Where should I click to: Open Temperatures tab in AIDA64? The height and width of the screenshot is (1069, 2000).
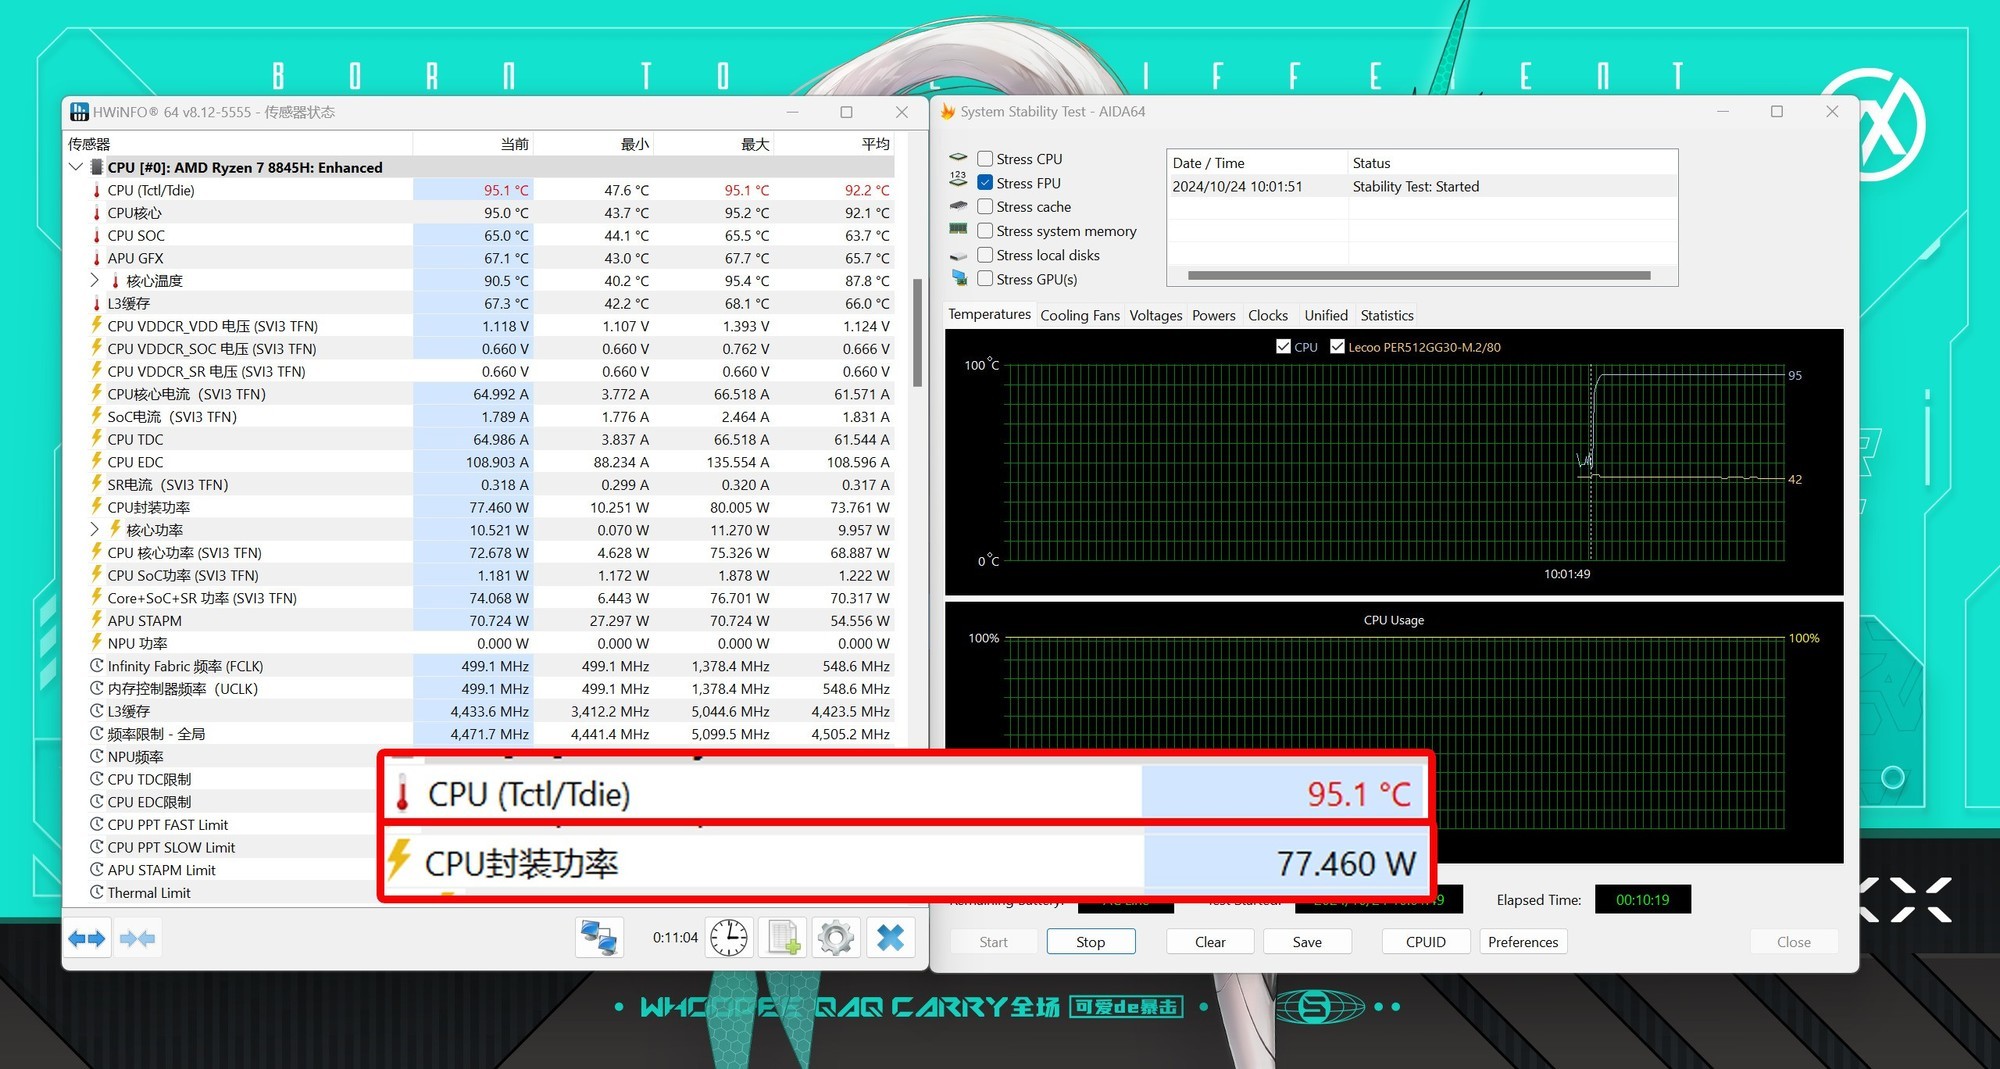(989, 315)
